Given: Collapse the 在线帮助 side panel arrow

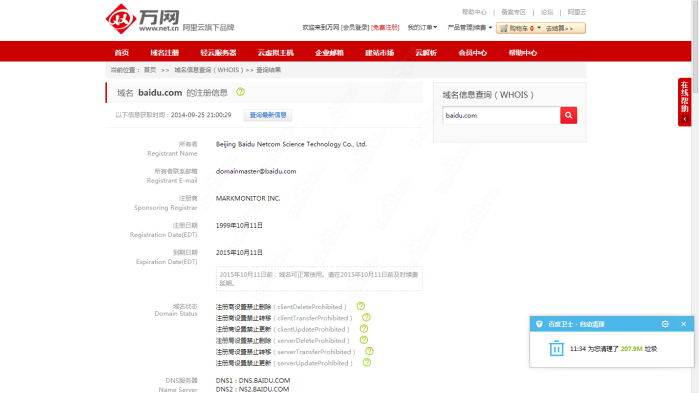Looking at the screenshot, I should click(x=685, y=119).
